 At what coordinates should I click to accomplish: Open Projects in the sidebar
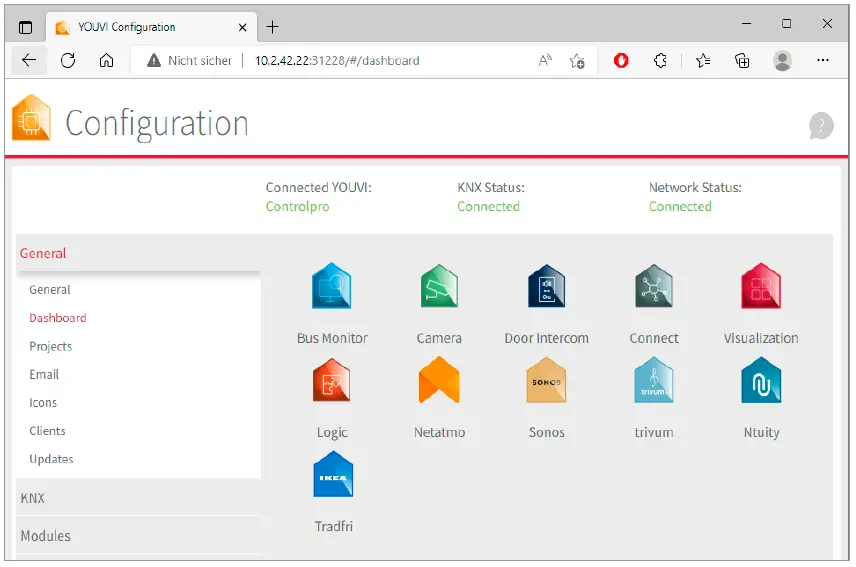coord(50,347)
